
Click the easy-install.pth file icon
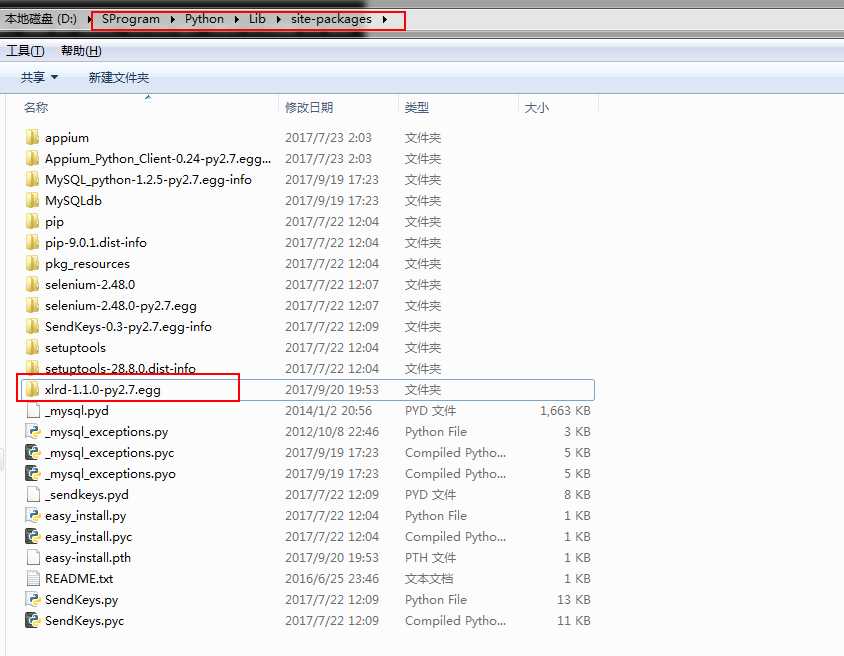[x=33, y=558]
